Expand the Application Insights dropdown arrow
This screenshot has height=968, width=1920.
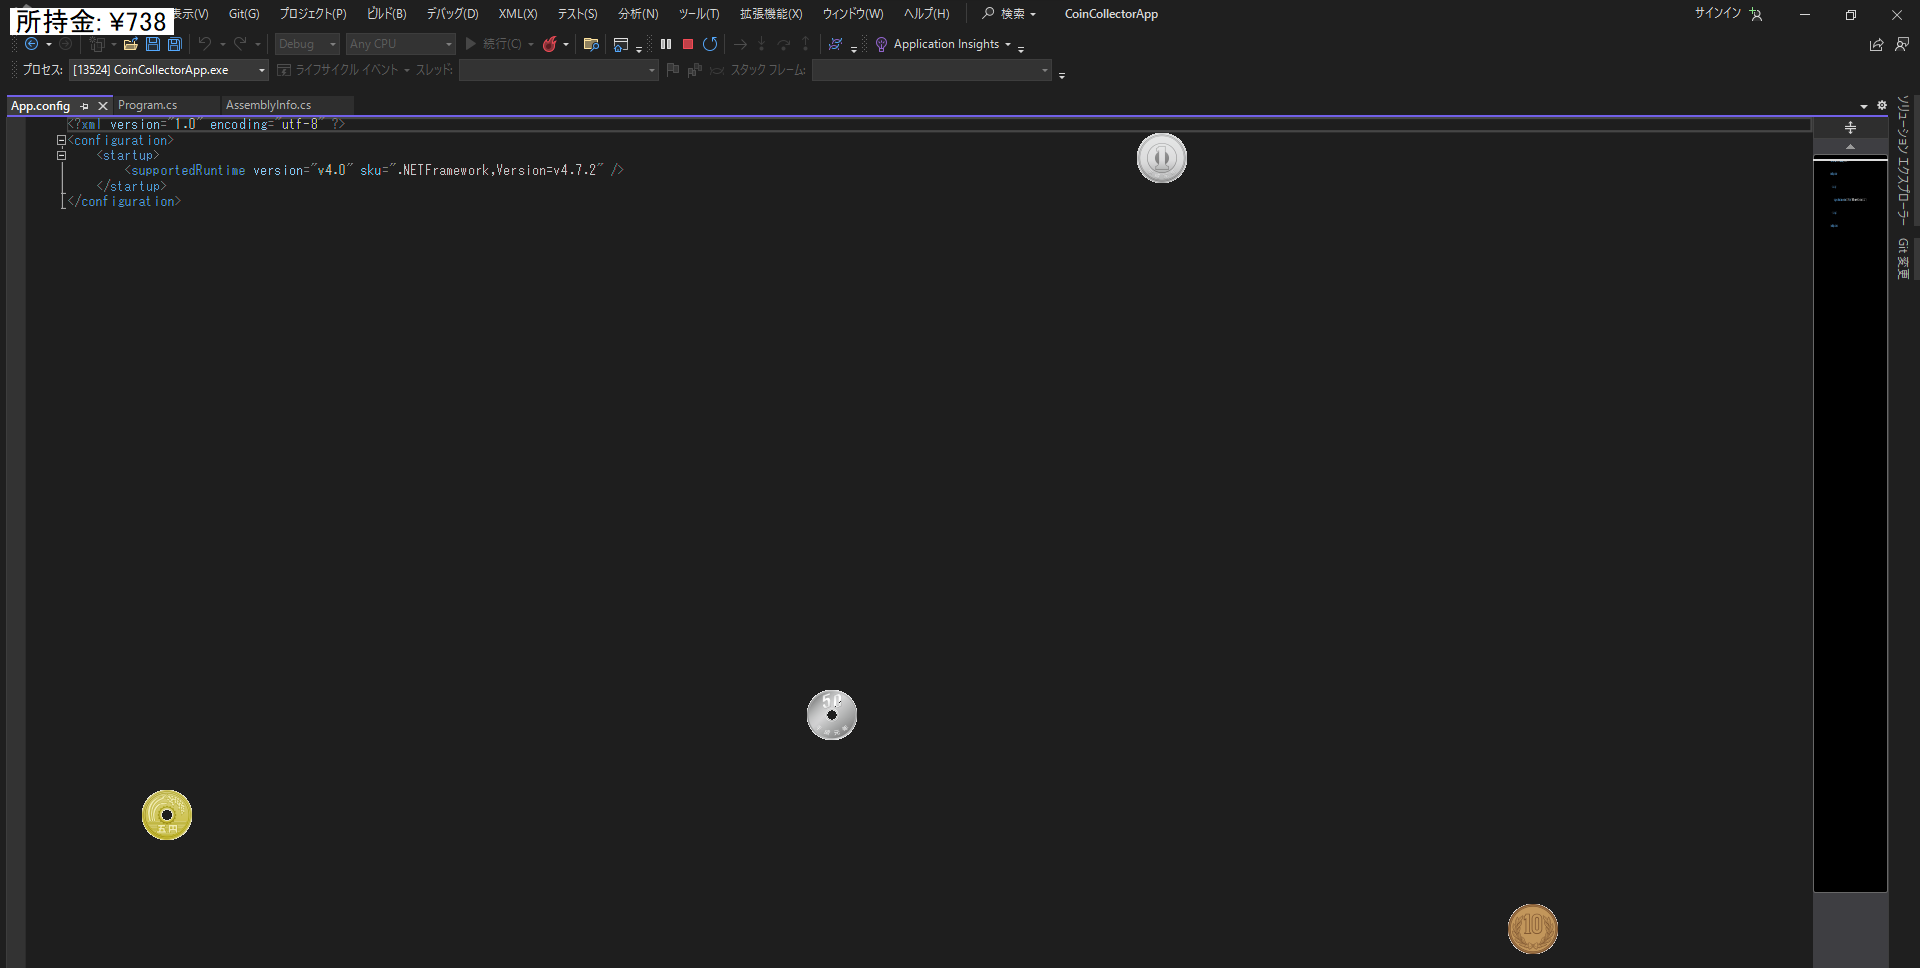(x=1008, y=45)
